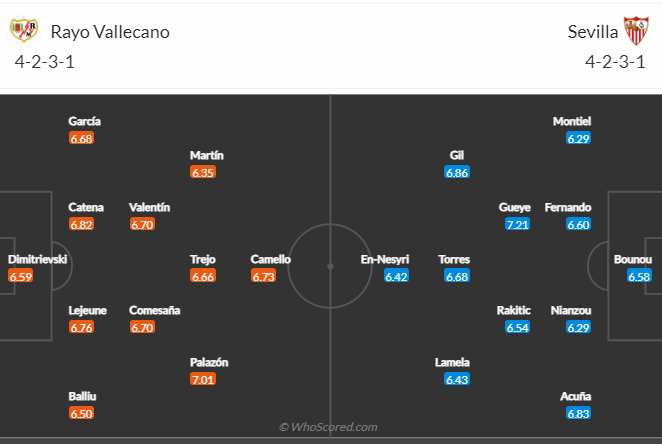
Task: Click Acuña's 6.83 rating badge
Action: point(578,413)
